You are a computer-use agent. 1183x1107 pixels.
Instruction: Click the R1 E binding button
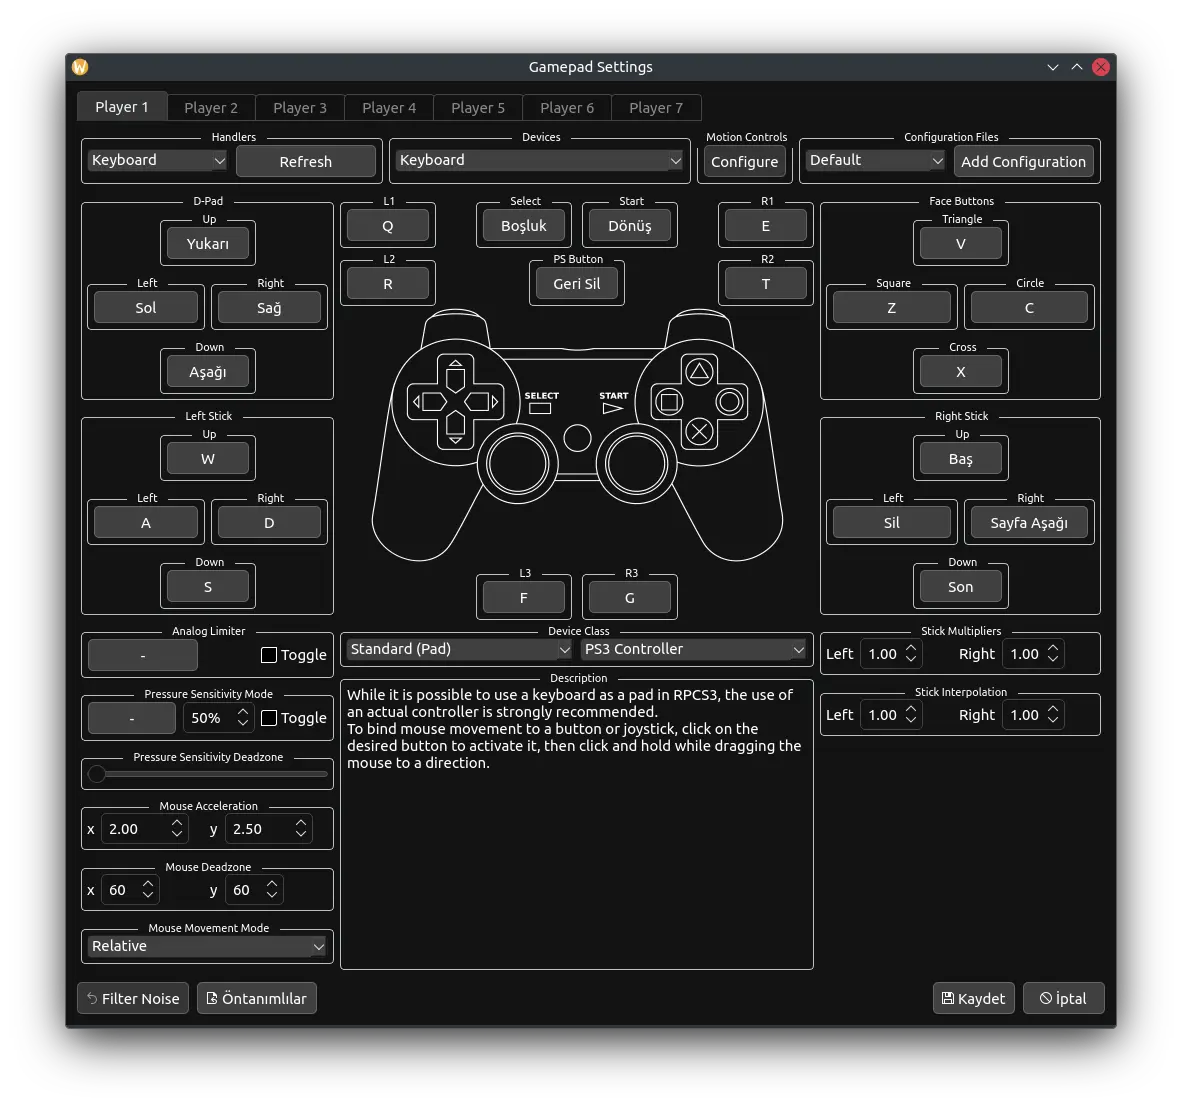[766, 226]
